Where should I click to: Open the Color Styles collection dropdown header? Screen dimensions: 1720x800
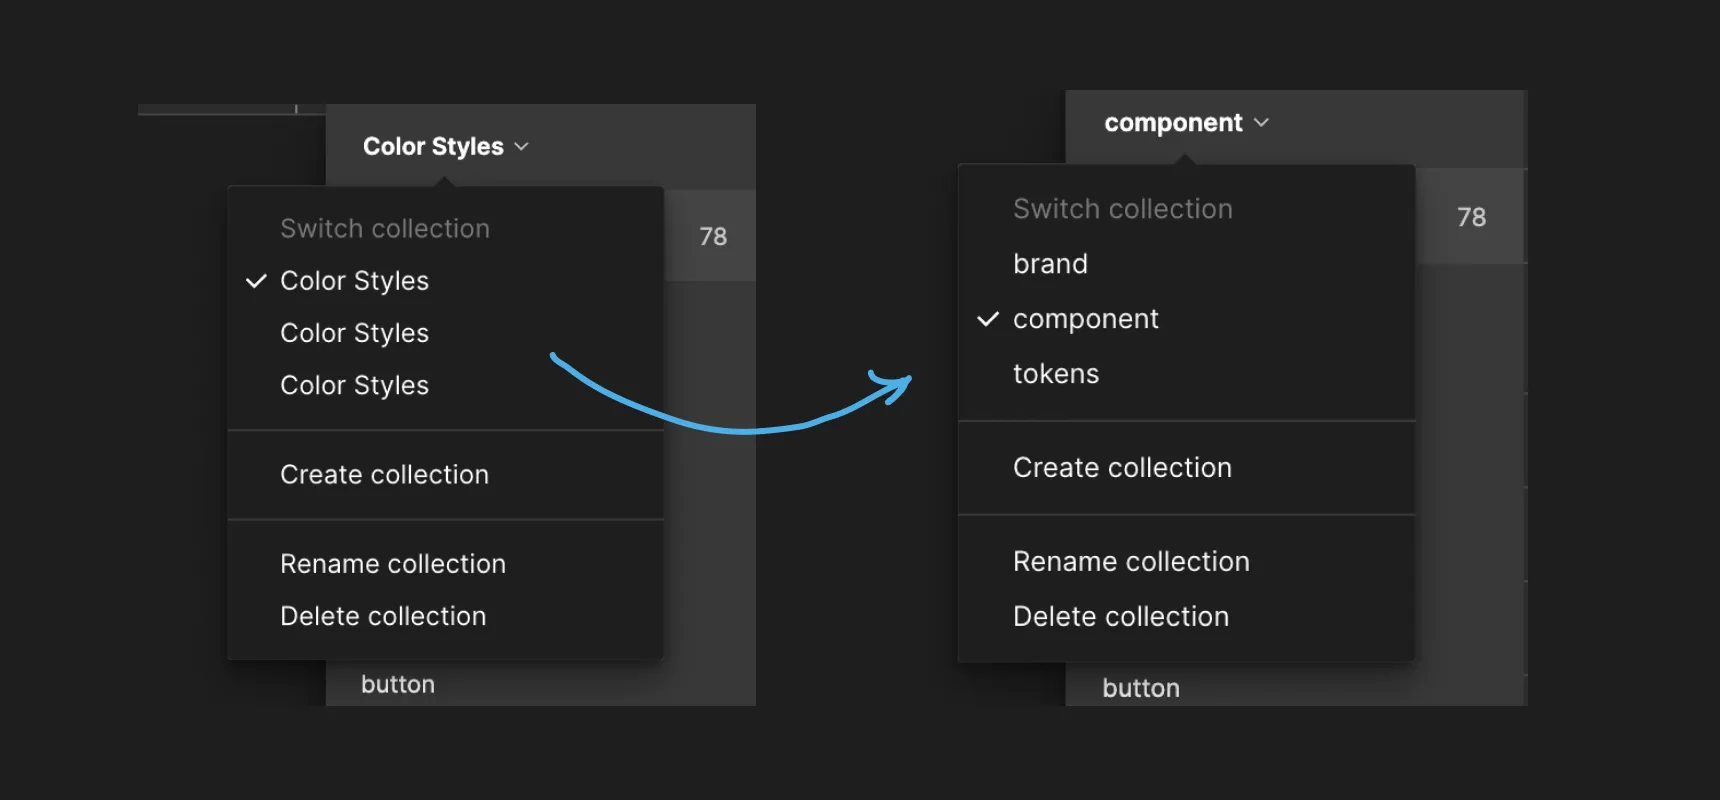coord(433,147)
